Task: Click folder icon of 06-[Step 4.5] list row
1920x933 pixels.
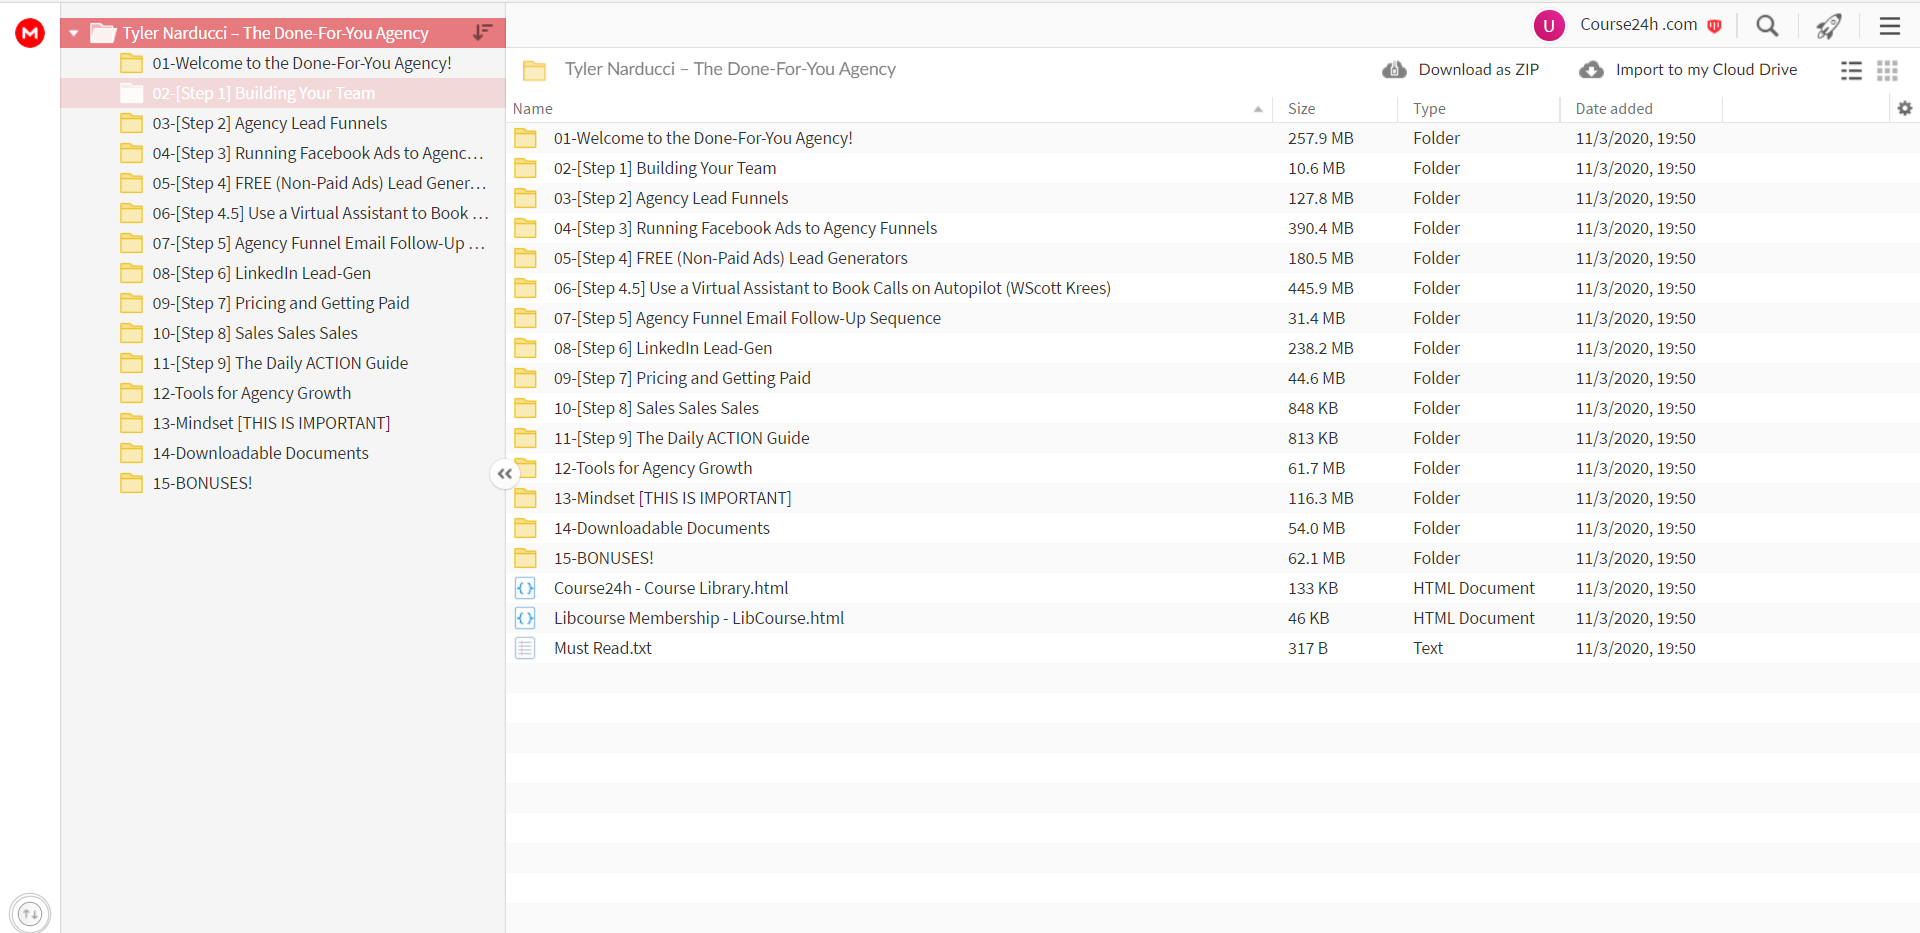Action: [x=525, y=288]
